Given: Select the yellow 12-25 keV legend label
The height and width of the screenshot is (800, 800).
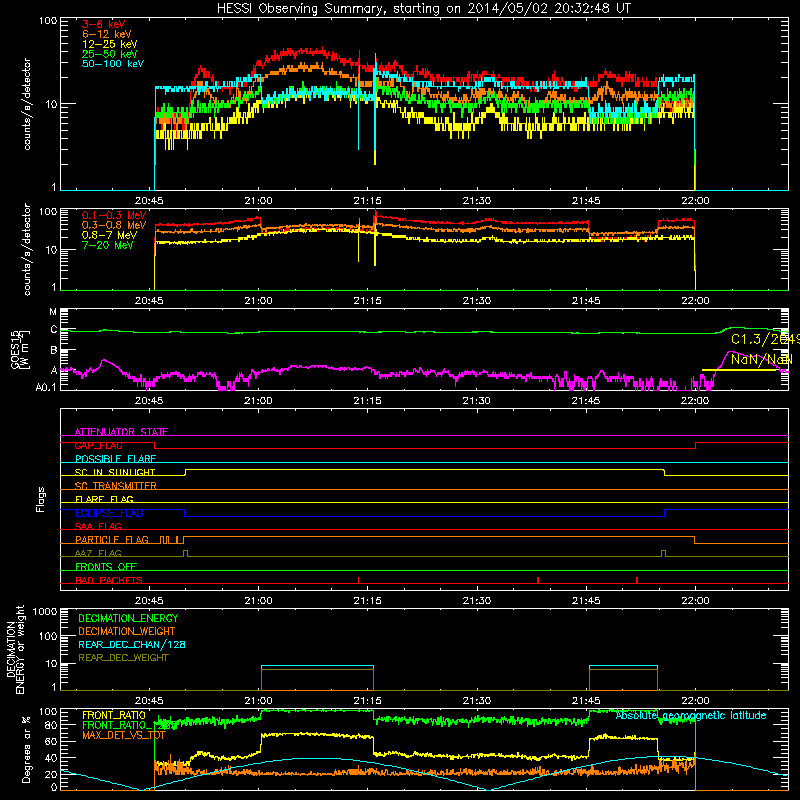Looking at the screenshot, I should click(x=110, y=44).
